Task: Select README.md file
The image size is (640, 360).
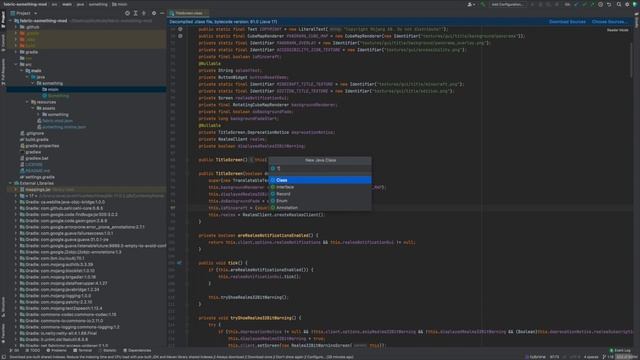Action: (x=35, y=171)
